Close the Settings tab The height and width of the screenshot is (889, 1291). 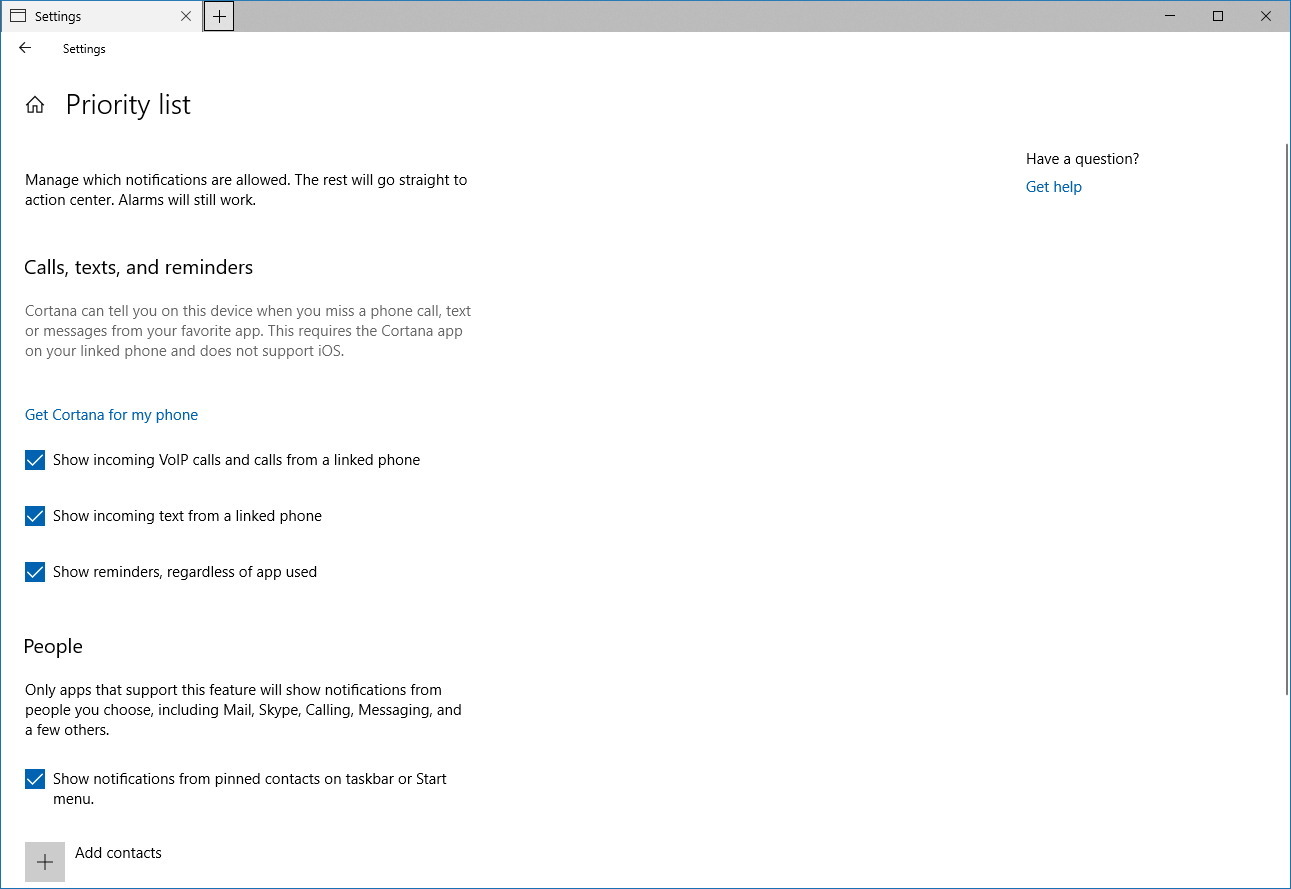[x=186, y=16]
